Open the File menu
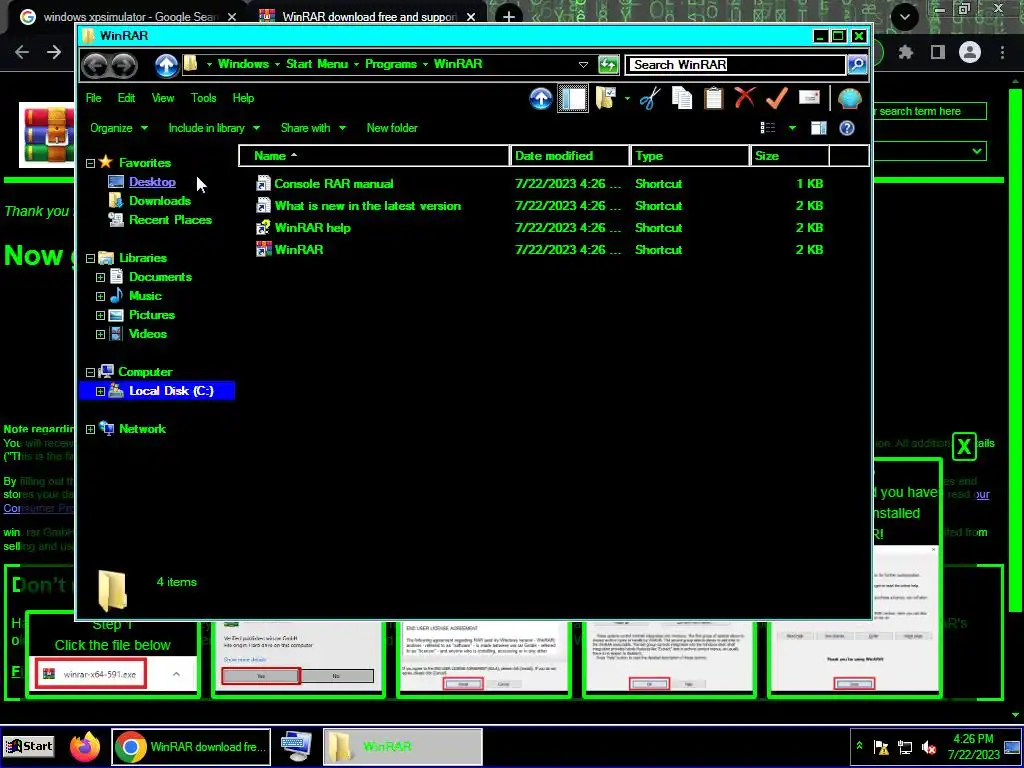This screenshot has width=1024, height=768. coord(93,98)
